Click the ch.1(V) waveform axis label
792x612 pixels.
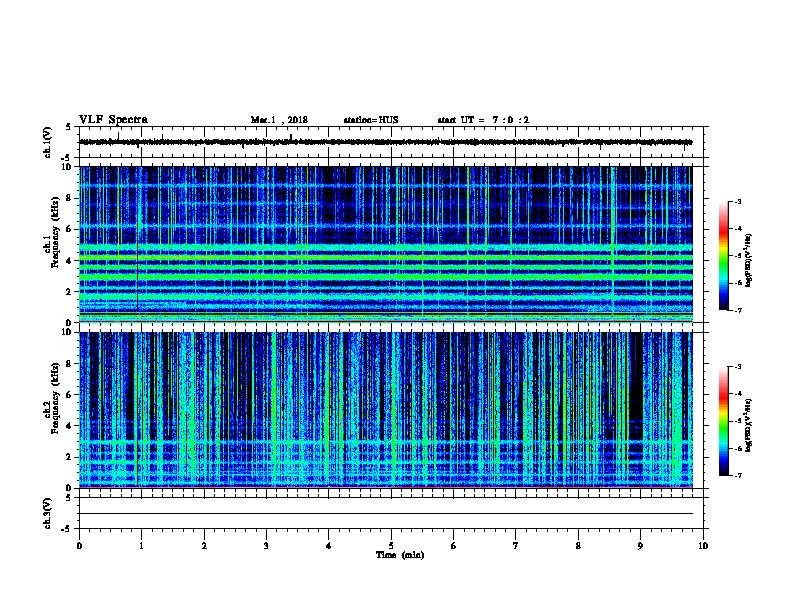[48, 142]
